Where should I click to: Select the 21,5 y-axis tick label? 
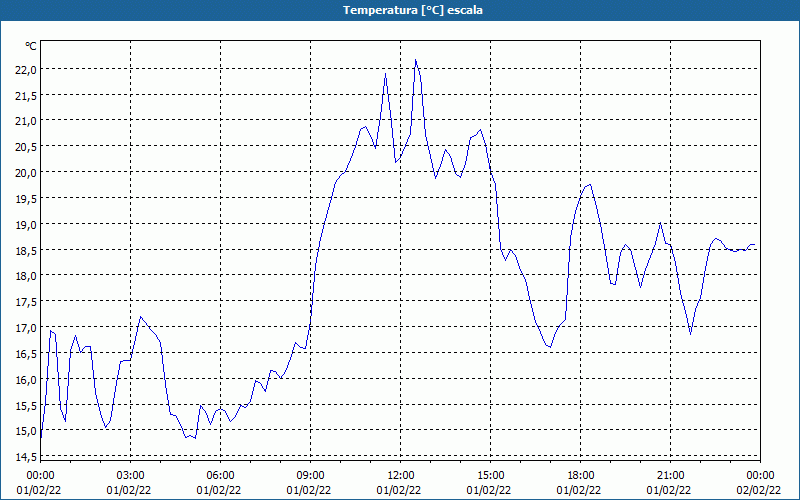26,96
